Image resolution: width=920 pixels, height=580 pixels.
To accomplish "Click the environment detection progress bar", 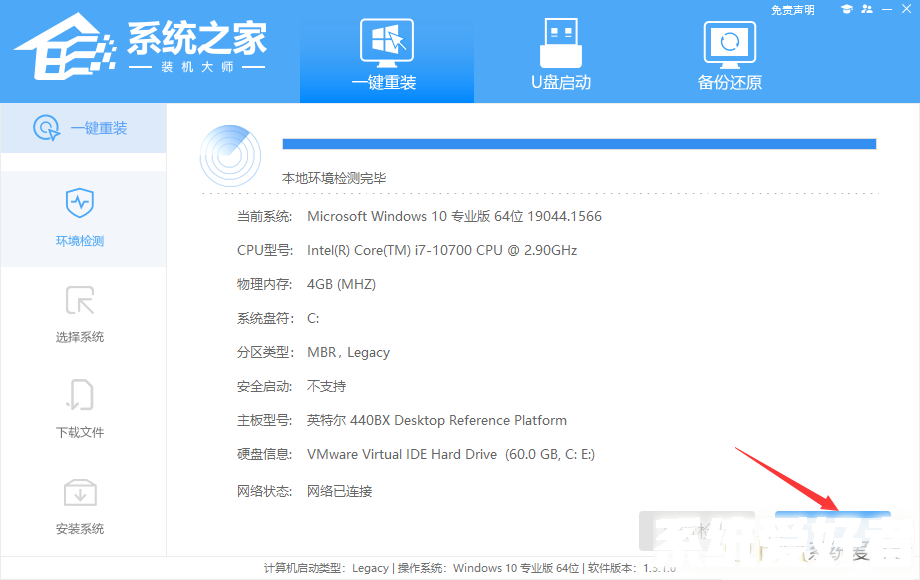I will (x=579, y=144).
